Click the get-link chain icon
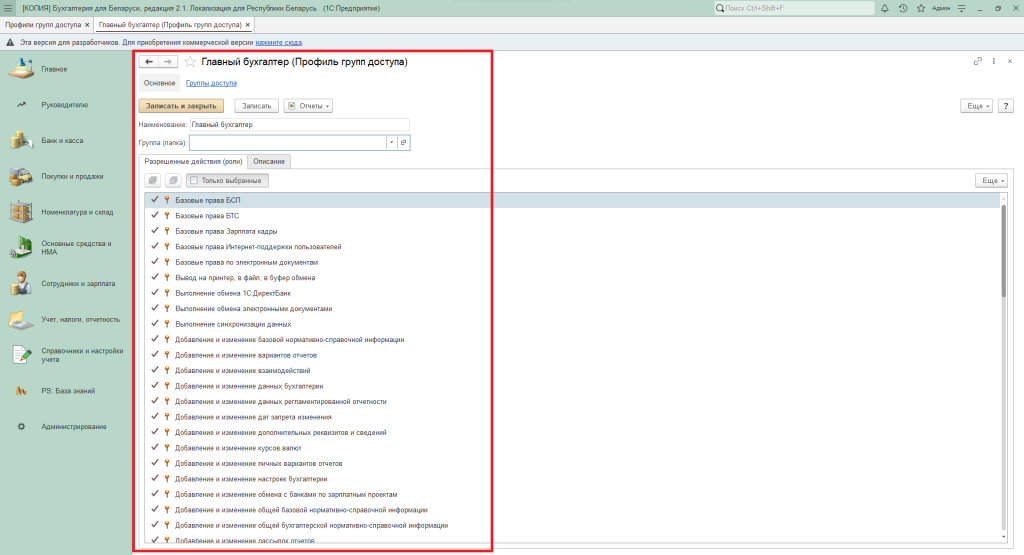This screenshot has height=555, width=1024. 977,62
